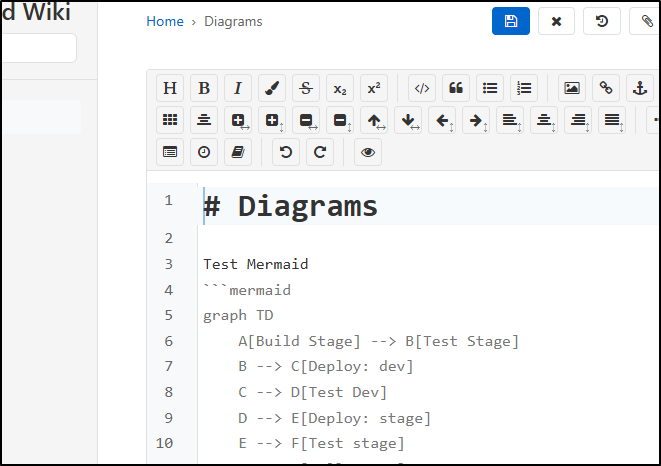Apply superscript formatting
This screenshot has height=466, width=661.
[374, 88]
